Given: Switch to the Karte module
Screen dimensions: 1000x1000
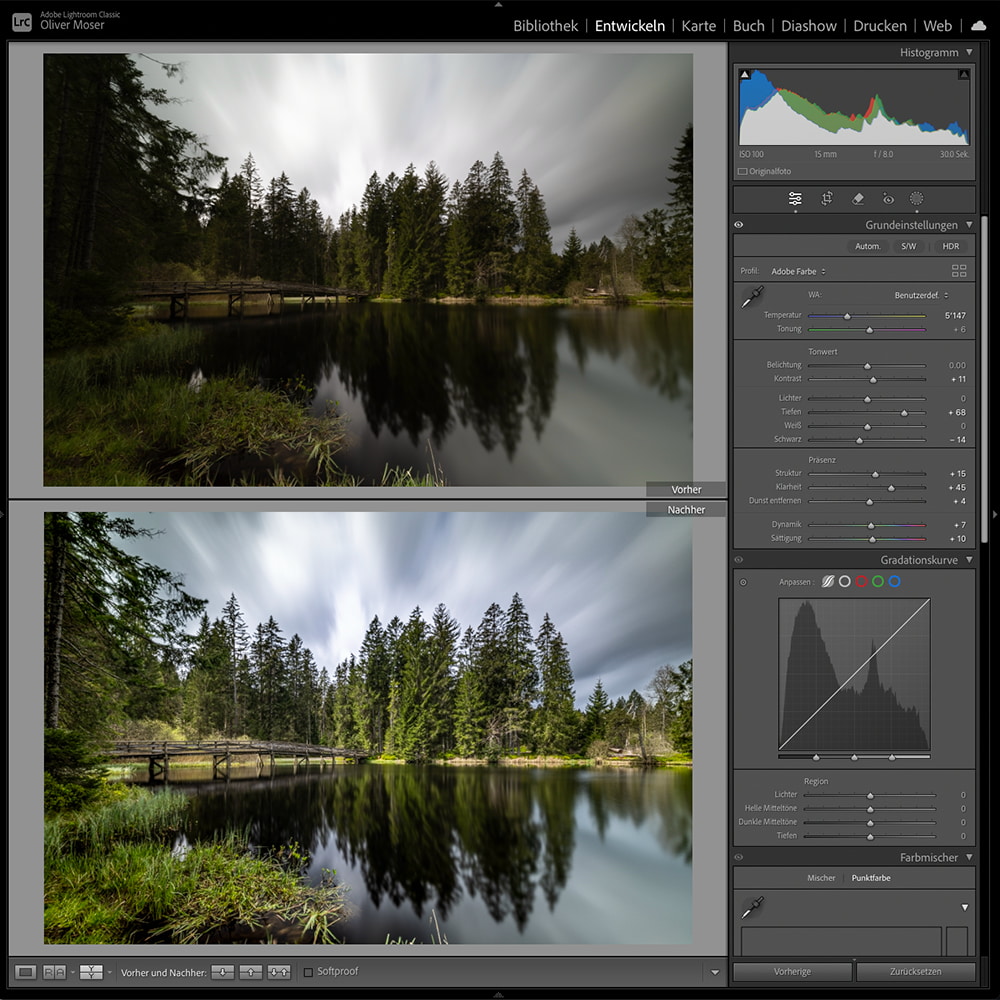Looking at the screenshot, I should (698, 26).
